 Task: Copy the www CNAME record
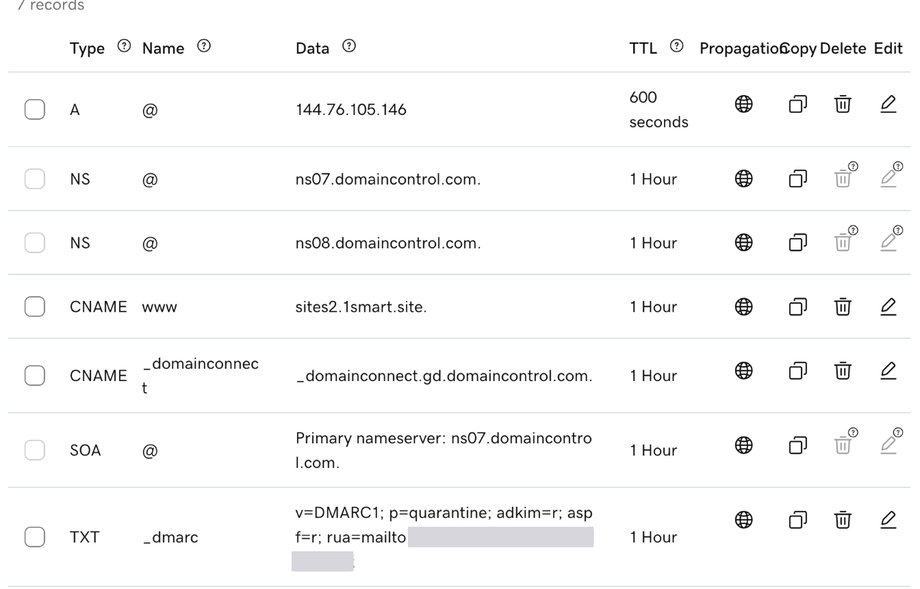(x=797, y=307)
